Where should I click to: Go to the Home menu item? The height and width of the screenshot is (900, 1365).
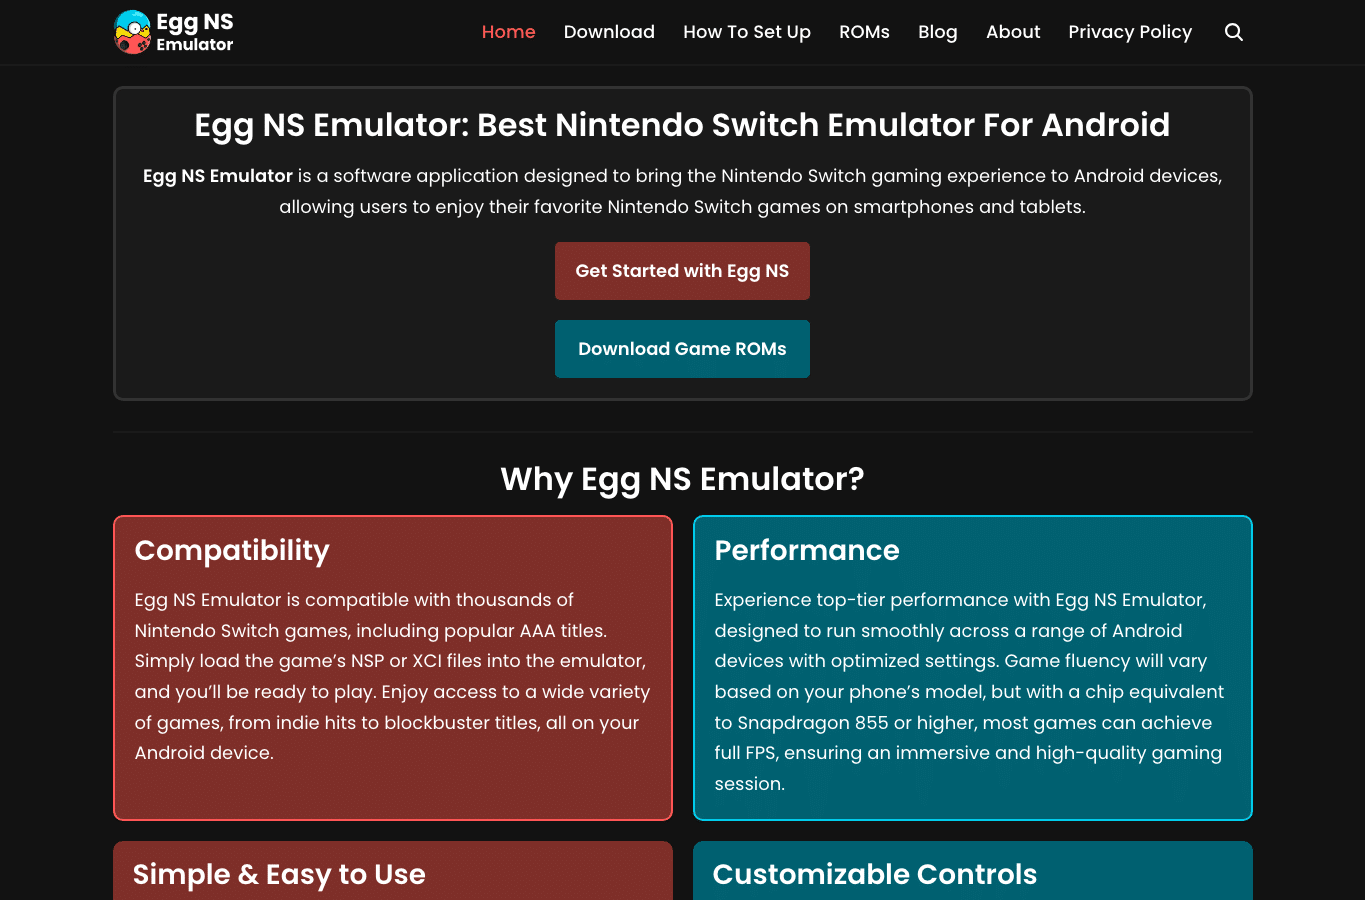508,32
